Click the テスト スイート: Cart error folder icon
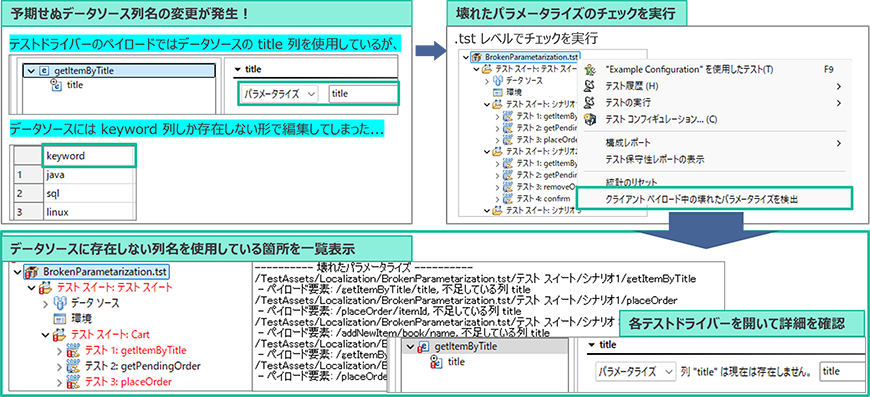 [60, 335]
